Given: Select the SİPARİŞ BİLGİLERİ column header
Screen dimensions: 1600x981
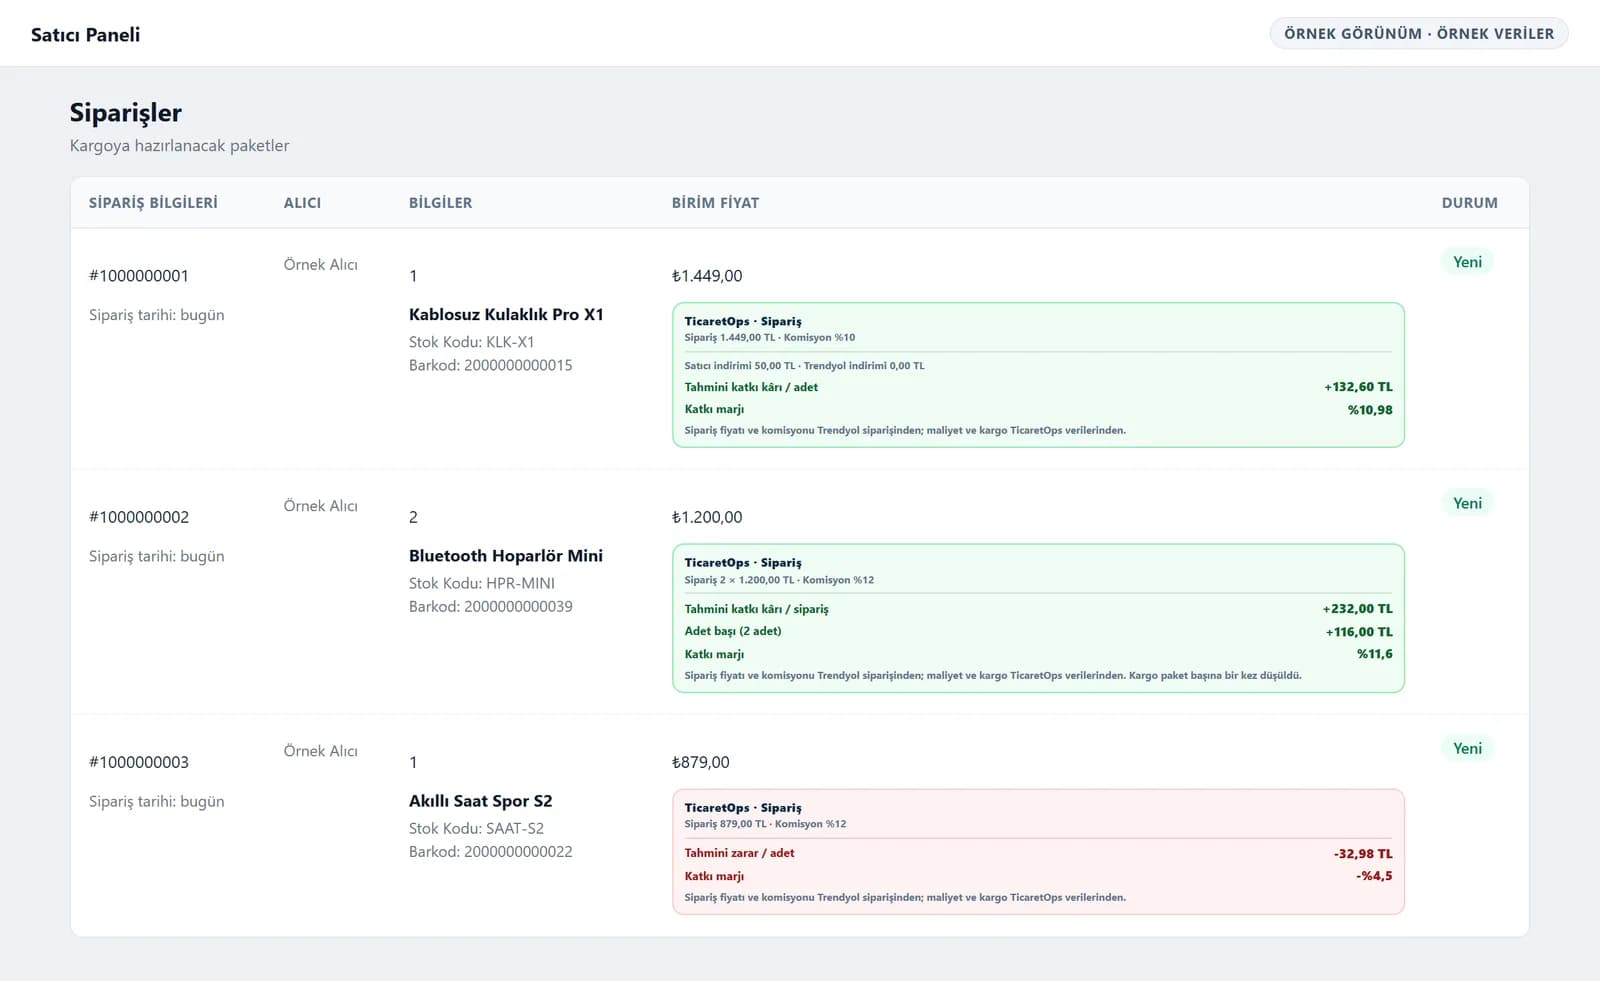Looking at the screenshot, I should (153, 202).
